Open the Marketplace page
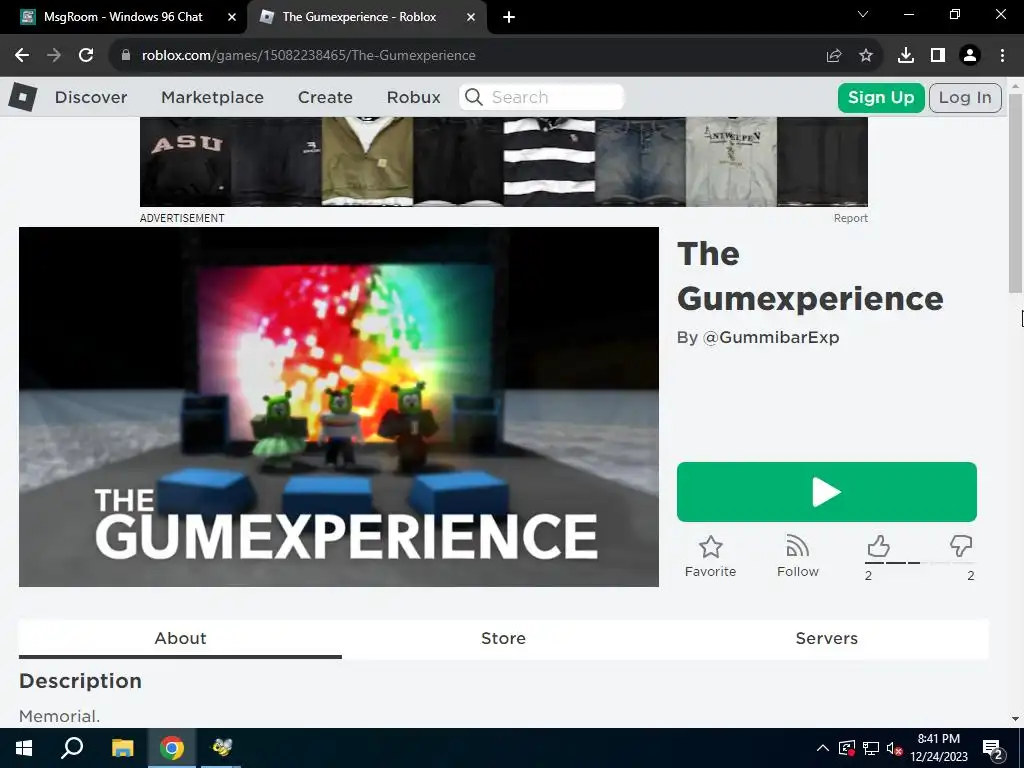 click(212, 97)
